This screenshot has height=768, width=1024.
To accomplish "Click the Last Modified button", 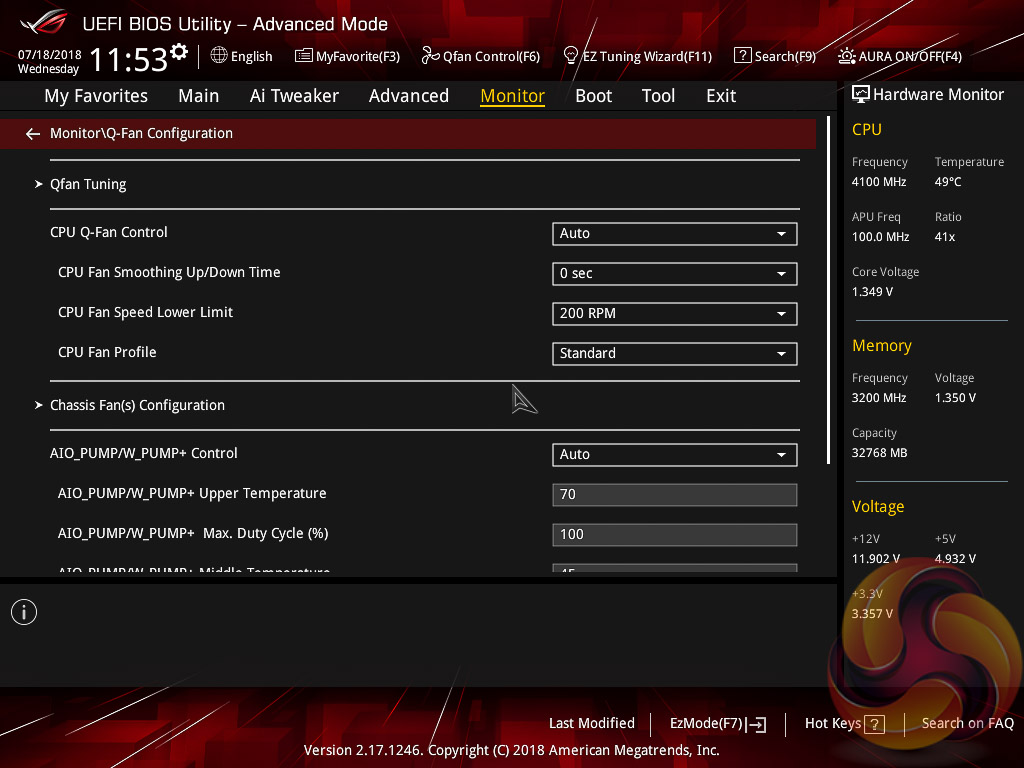I will 592,724.
